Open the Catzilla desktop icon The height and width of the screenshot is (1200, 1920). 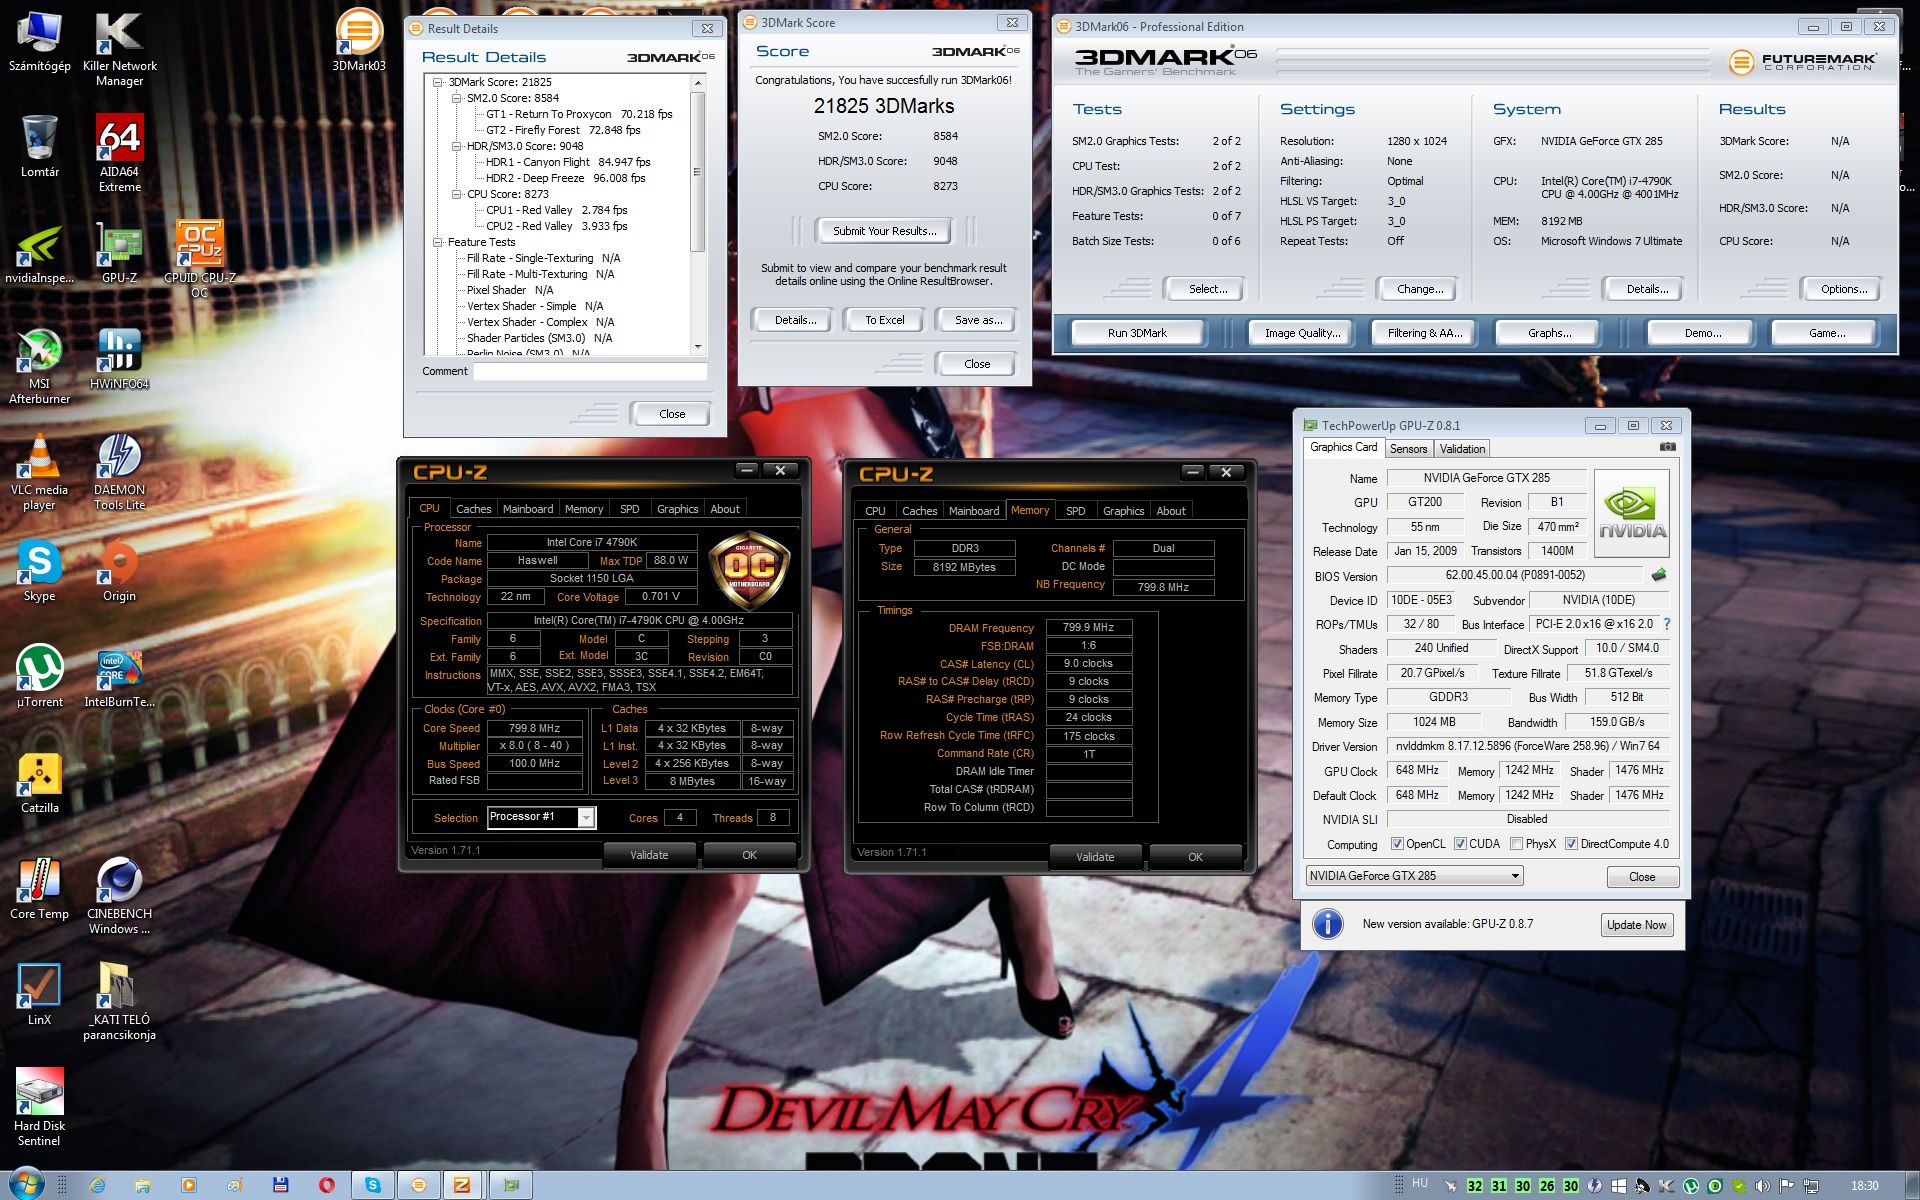click(39, 783)
